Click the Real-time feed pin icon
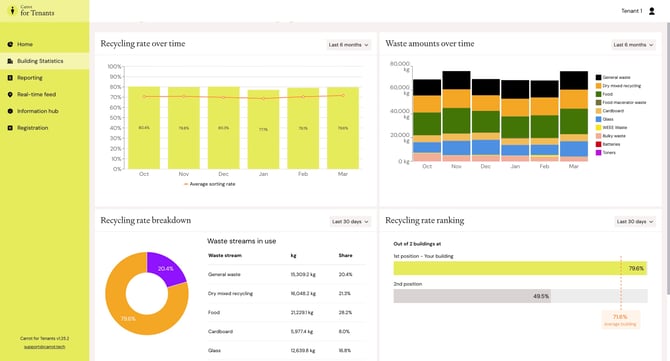This screenshot has height=361, width=670. click(x=10, y=94)
